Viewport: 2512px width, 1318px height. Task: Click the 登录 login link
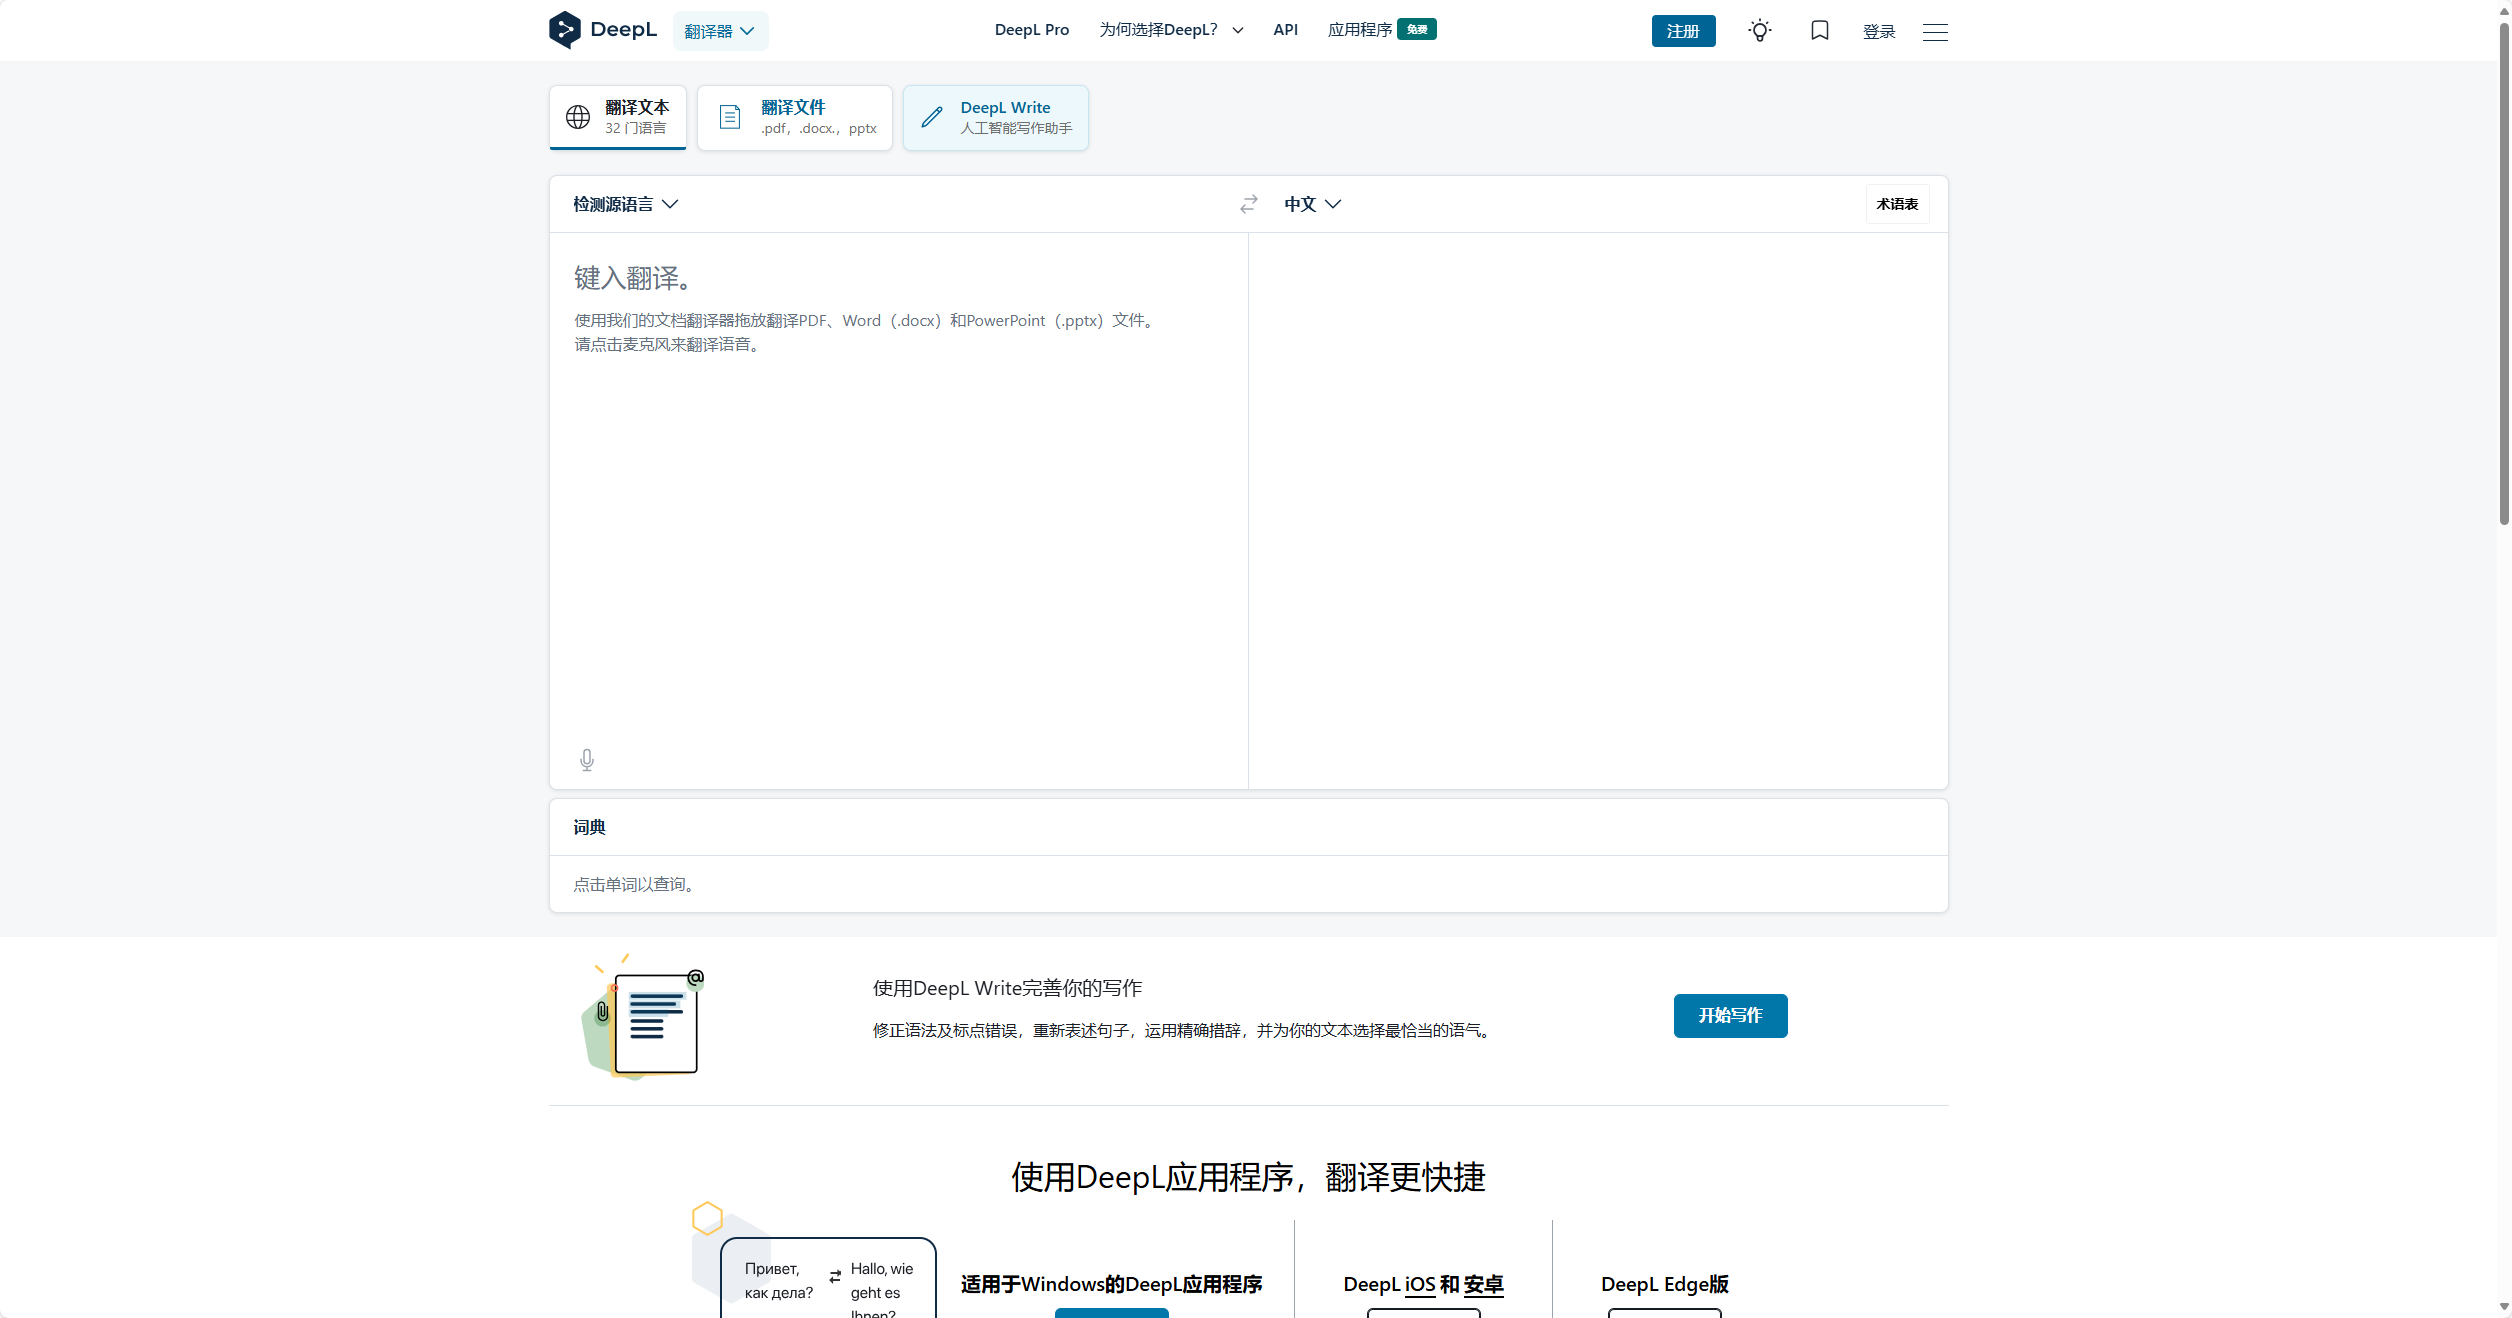tap(1878, 32)
